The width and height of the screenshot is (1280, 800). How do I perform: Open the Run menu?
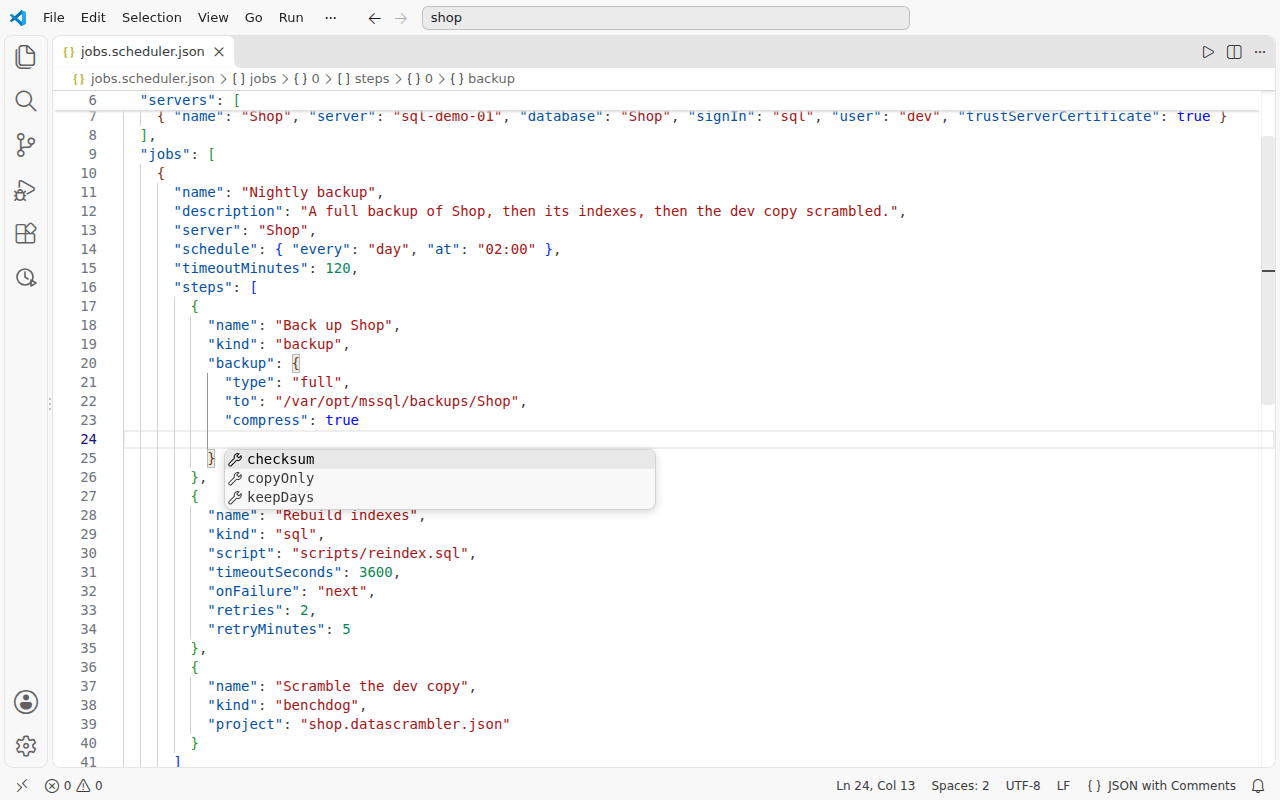tap(291, 18)
